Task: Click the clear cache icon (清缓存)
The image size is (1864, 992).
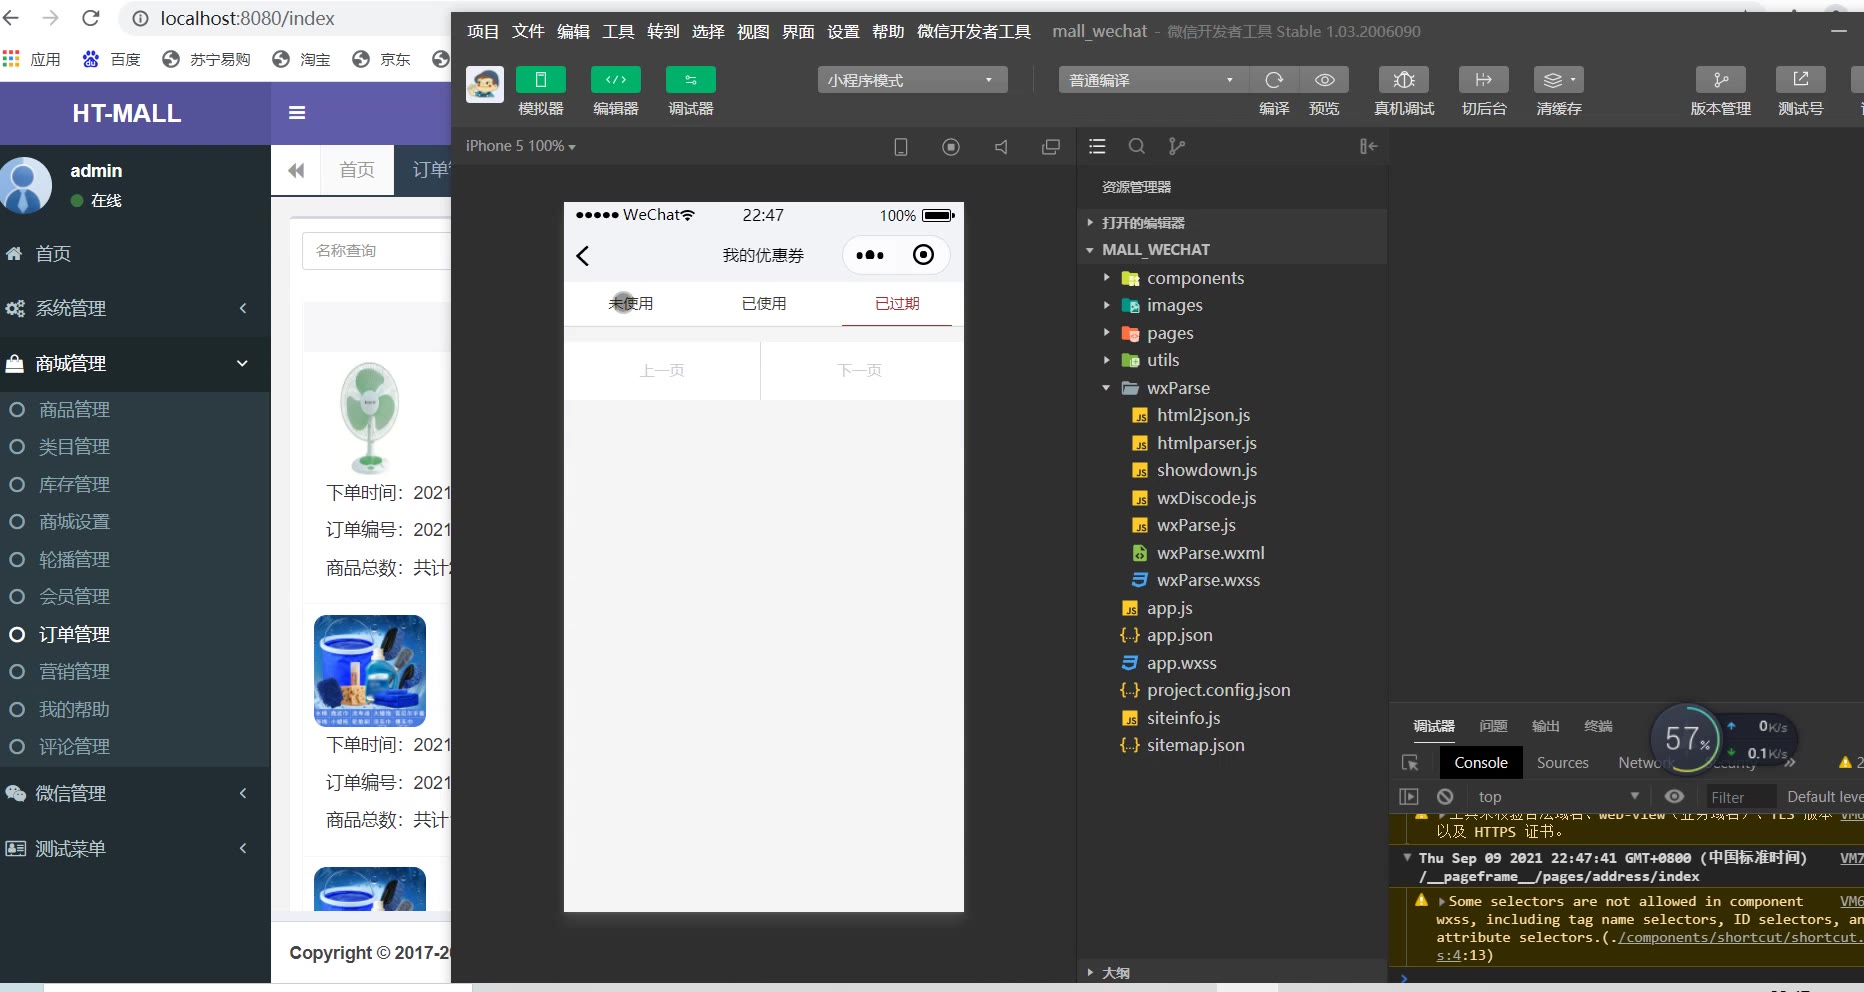Action: click(1559, 80)
